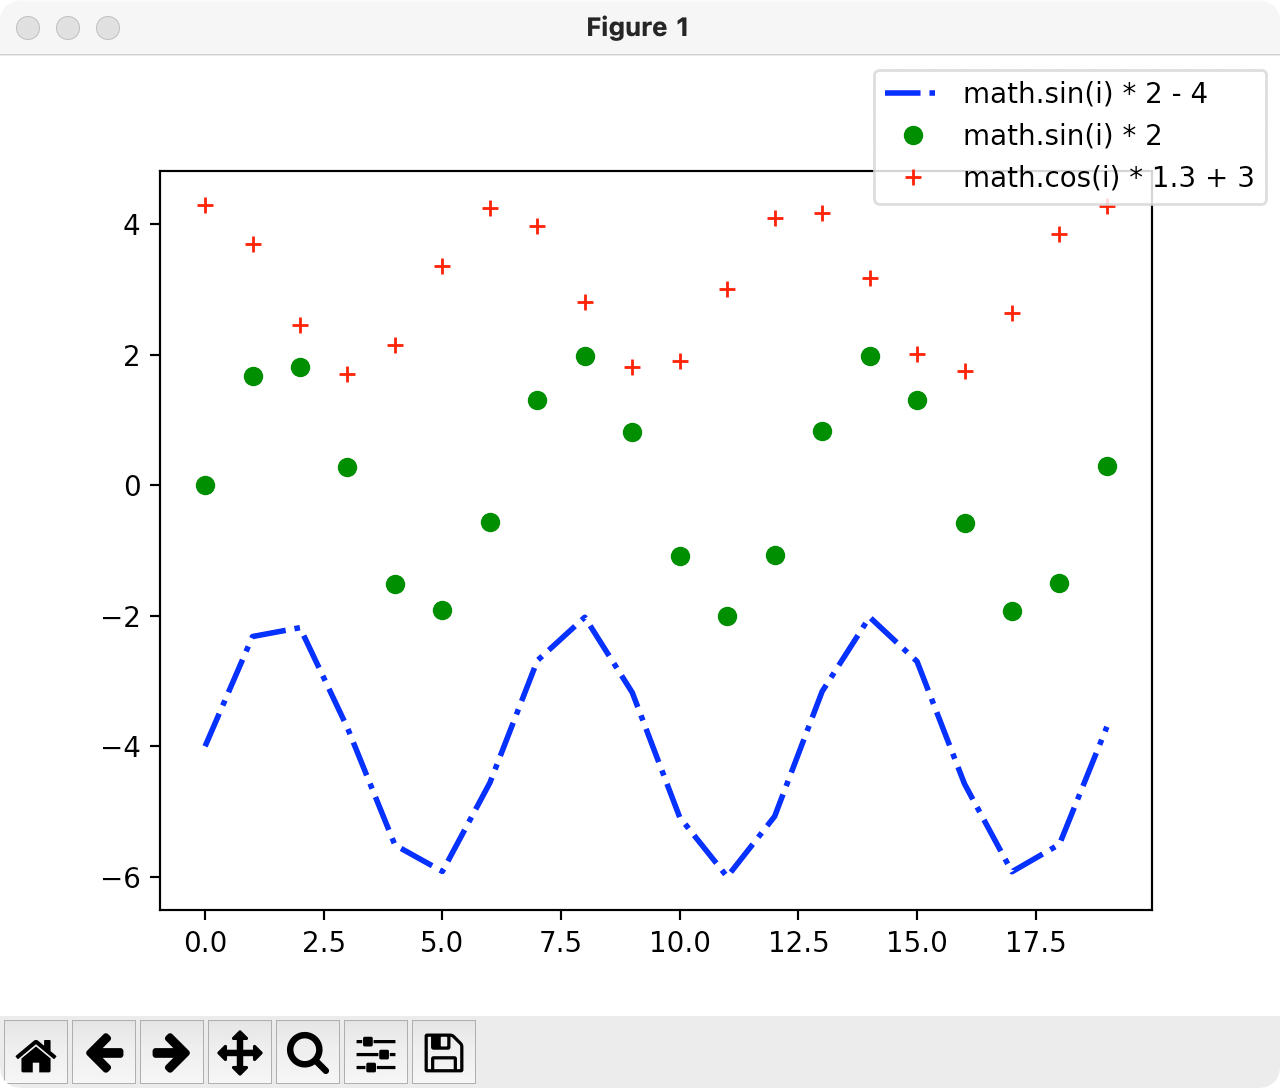Click the "Figure 1" window title
1280x1088 pixels.
click(x=638, y=27)
